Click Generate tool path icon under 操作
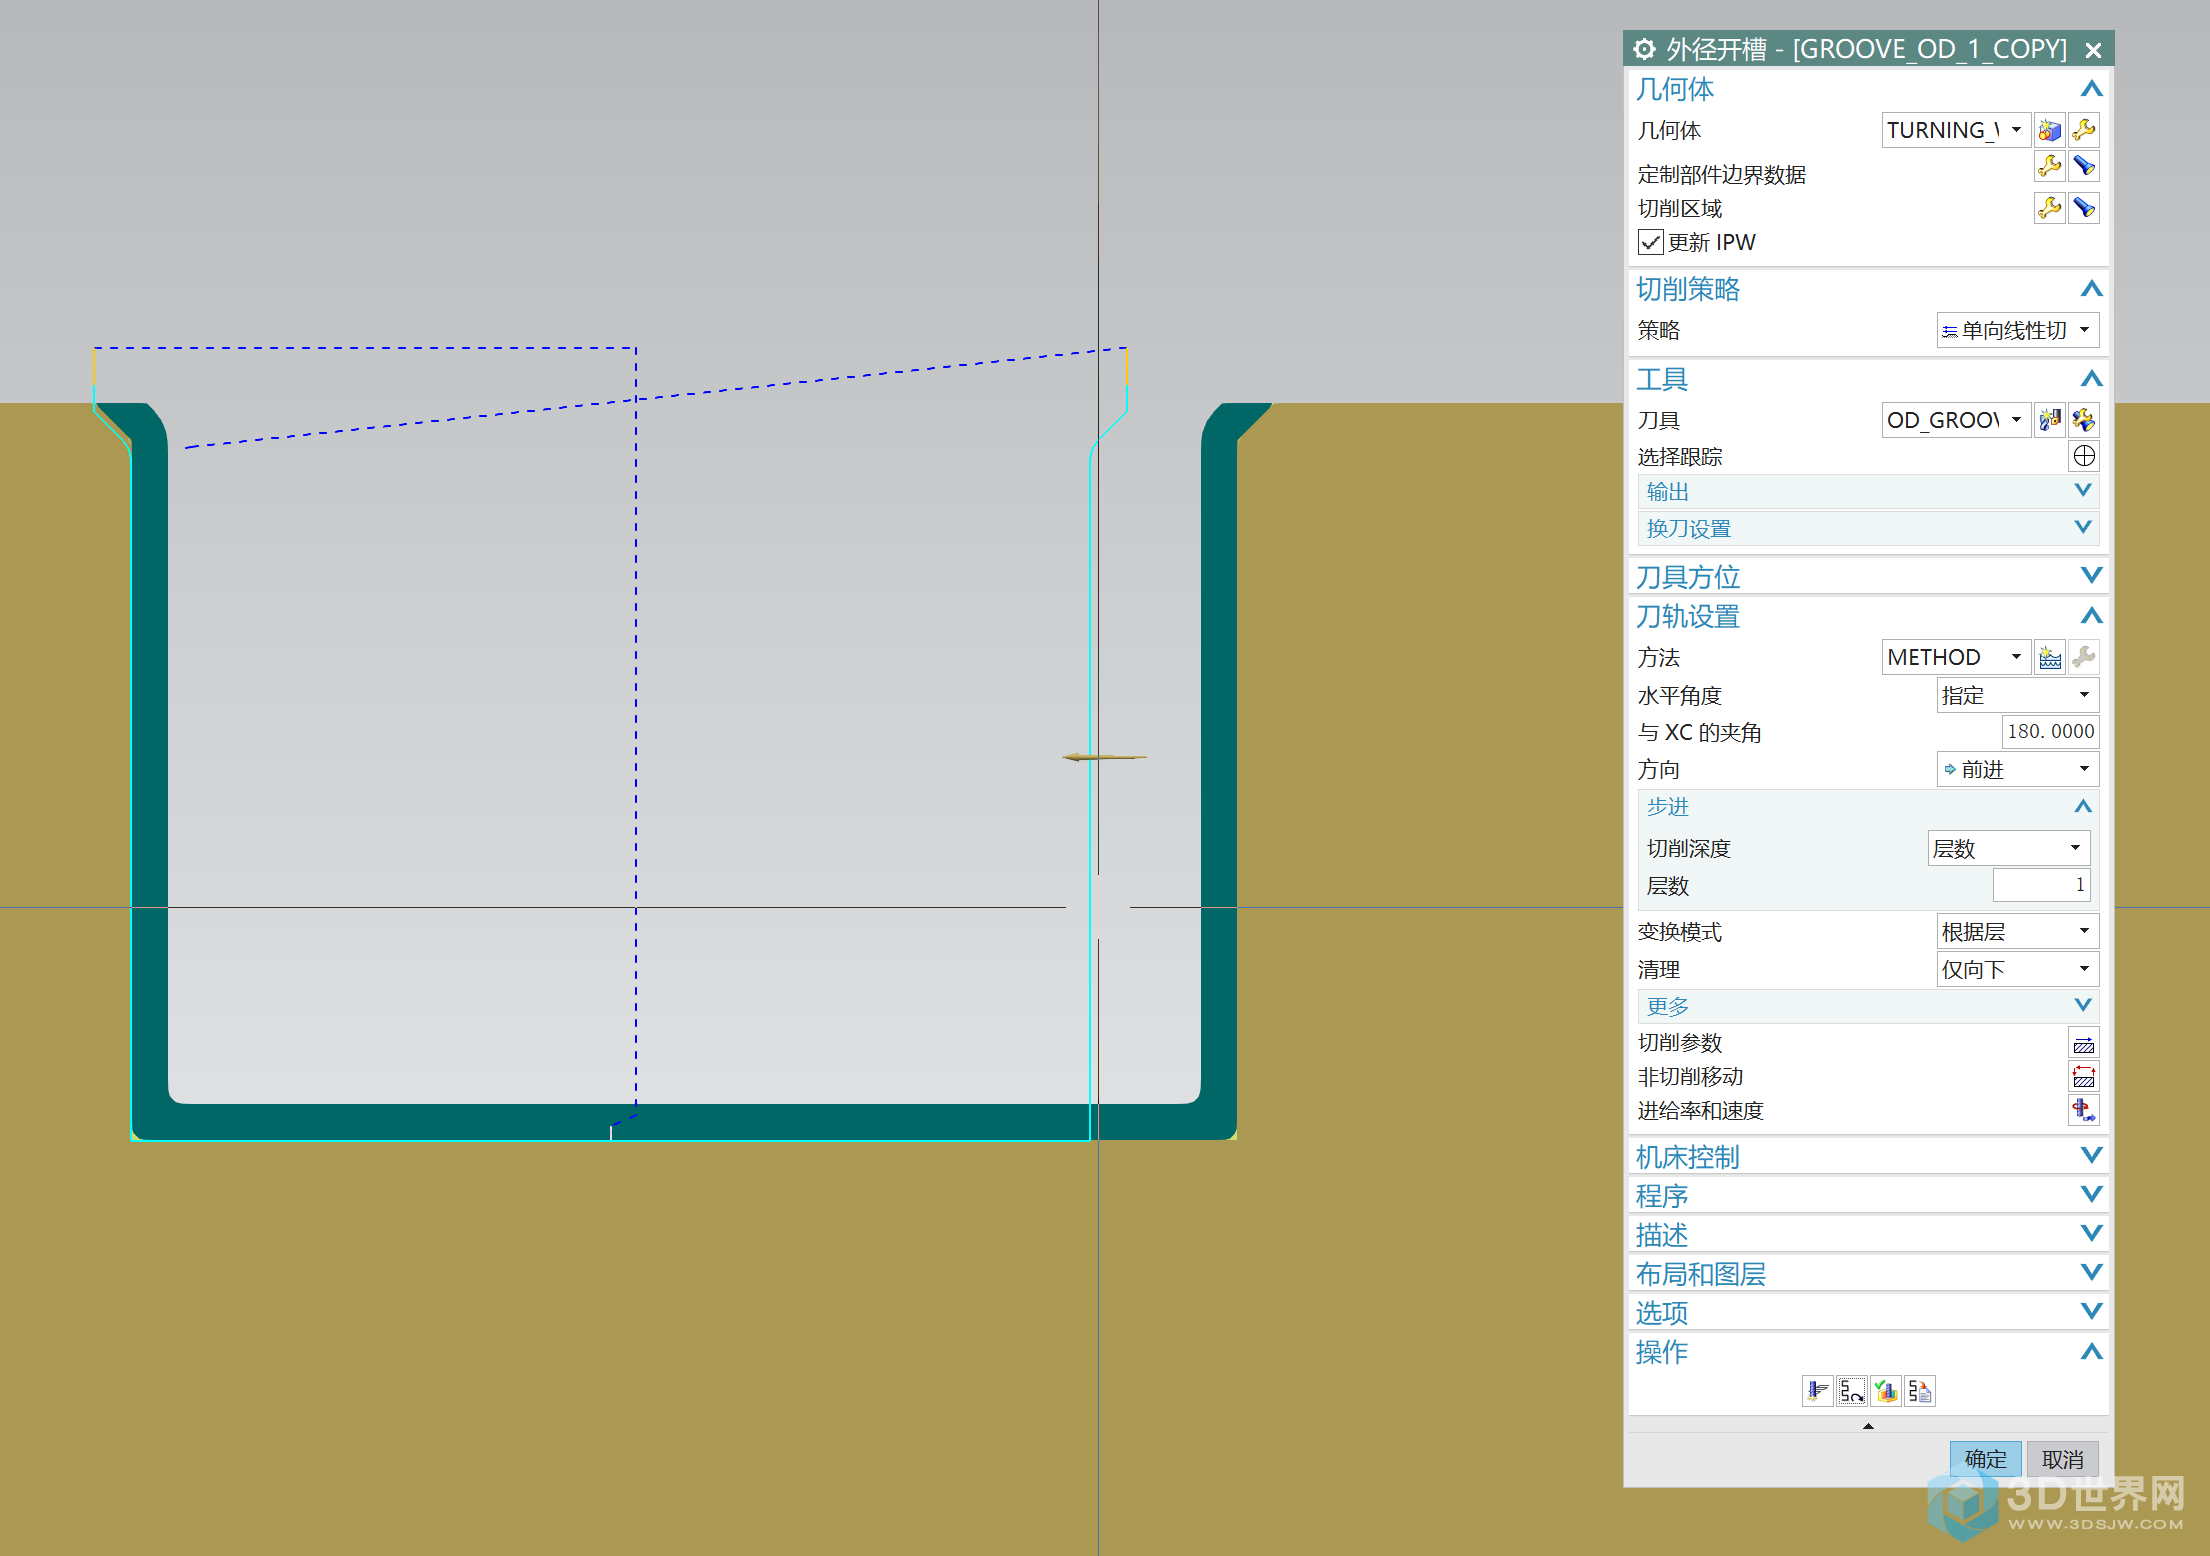Viewport: 2210px width, 1556px height. point(1818,1391)
